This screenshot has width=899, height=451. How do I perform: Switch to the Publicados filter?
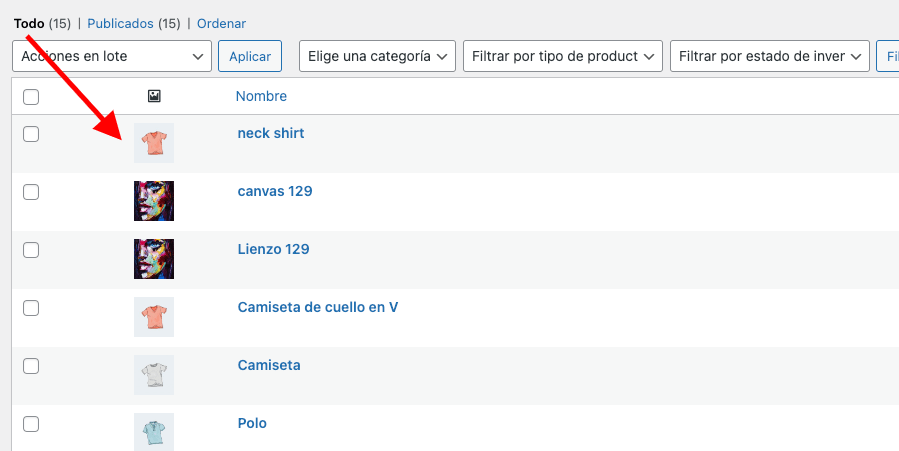120,23
